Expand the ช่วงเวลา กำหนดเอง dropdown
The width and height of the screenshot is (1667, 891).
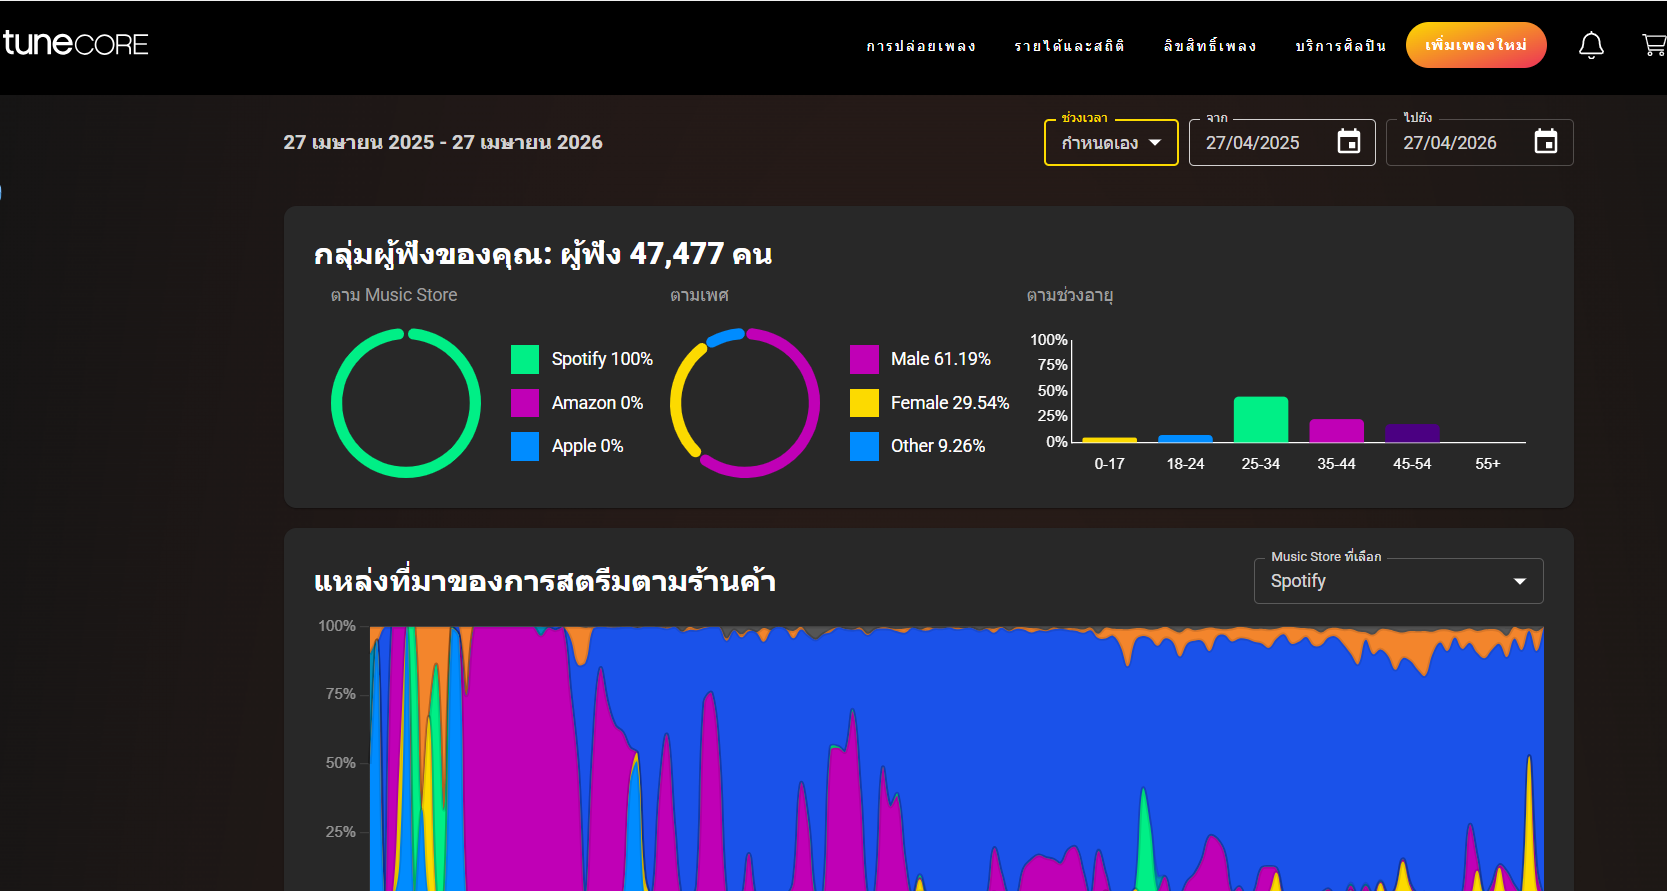tap(1111, 142)
